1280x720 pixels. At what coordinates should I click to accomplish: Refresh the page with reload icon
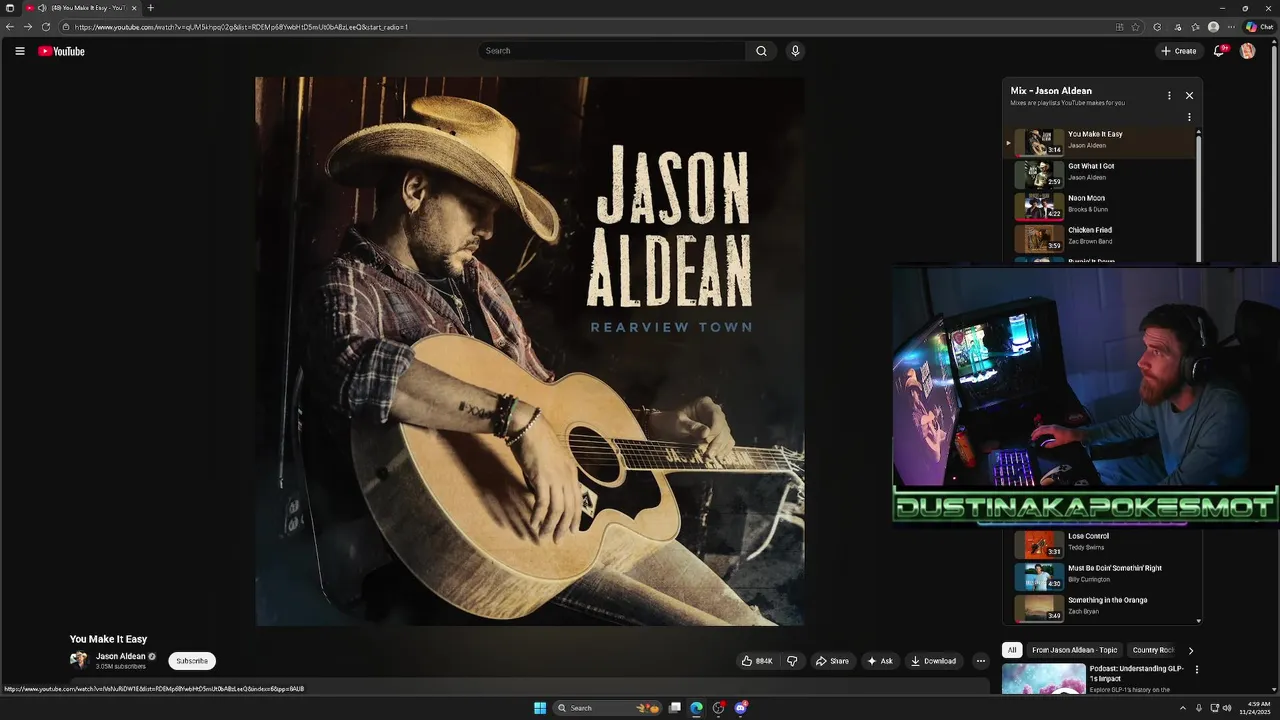coord(46,27)
